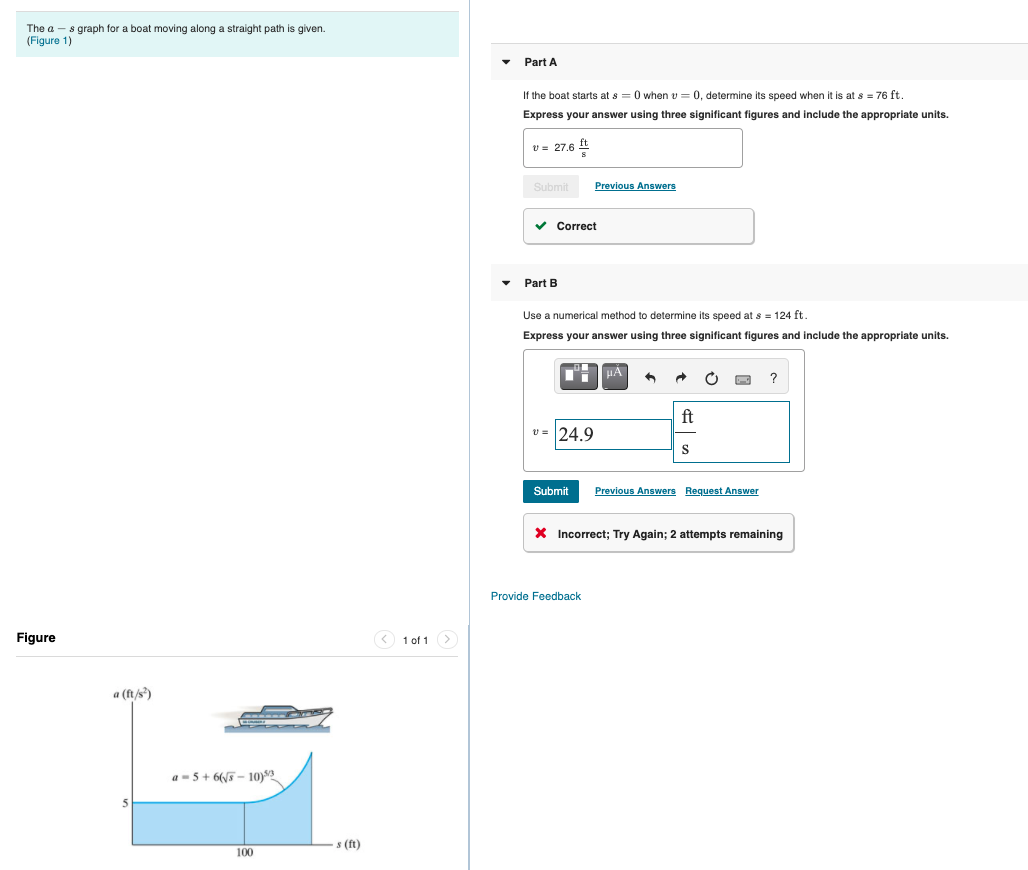Open the Figure 1 link
This screenshot has height=870, width=1028.
47,40
